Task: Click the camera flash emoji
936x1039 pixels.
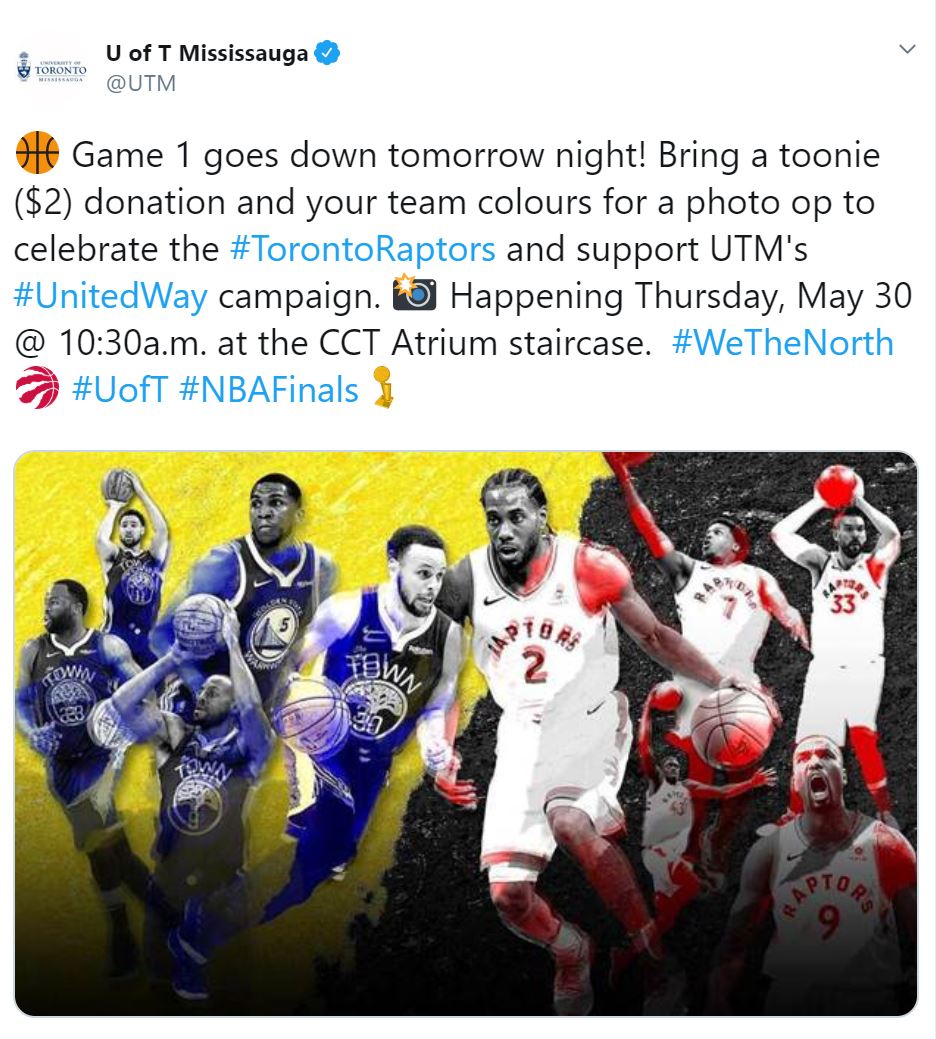Action: tap(415, 294)
